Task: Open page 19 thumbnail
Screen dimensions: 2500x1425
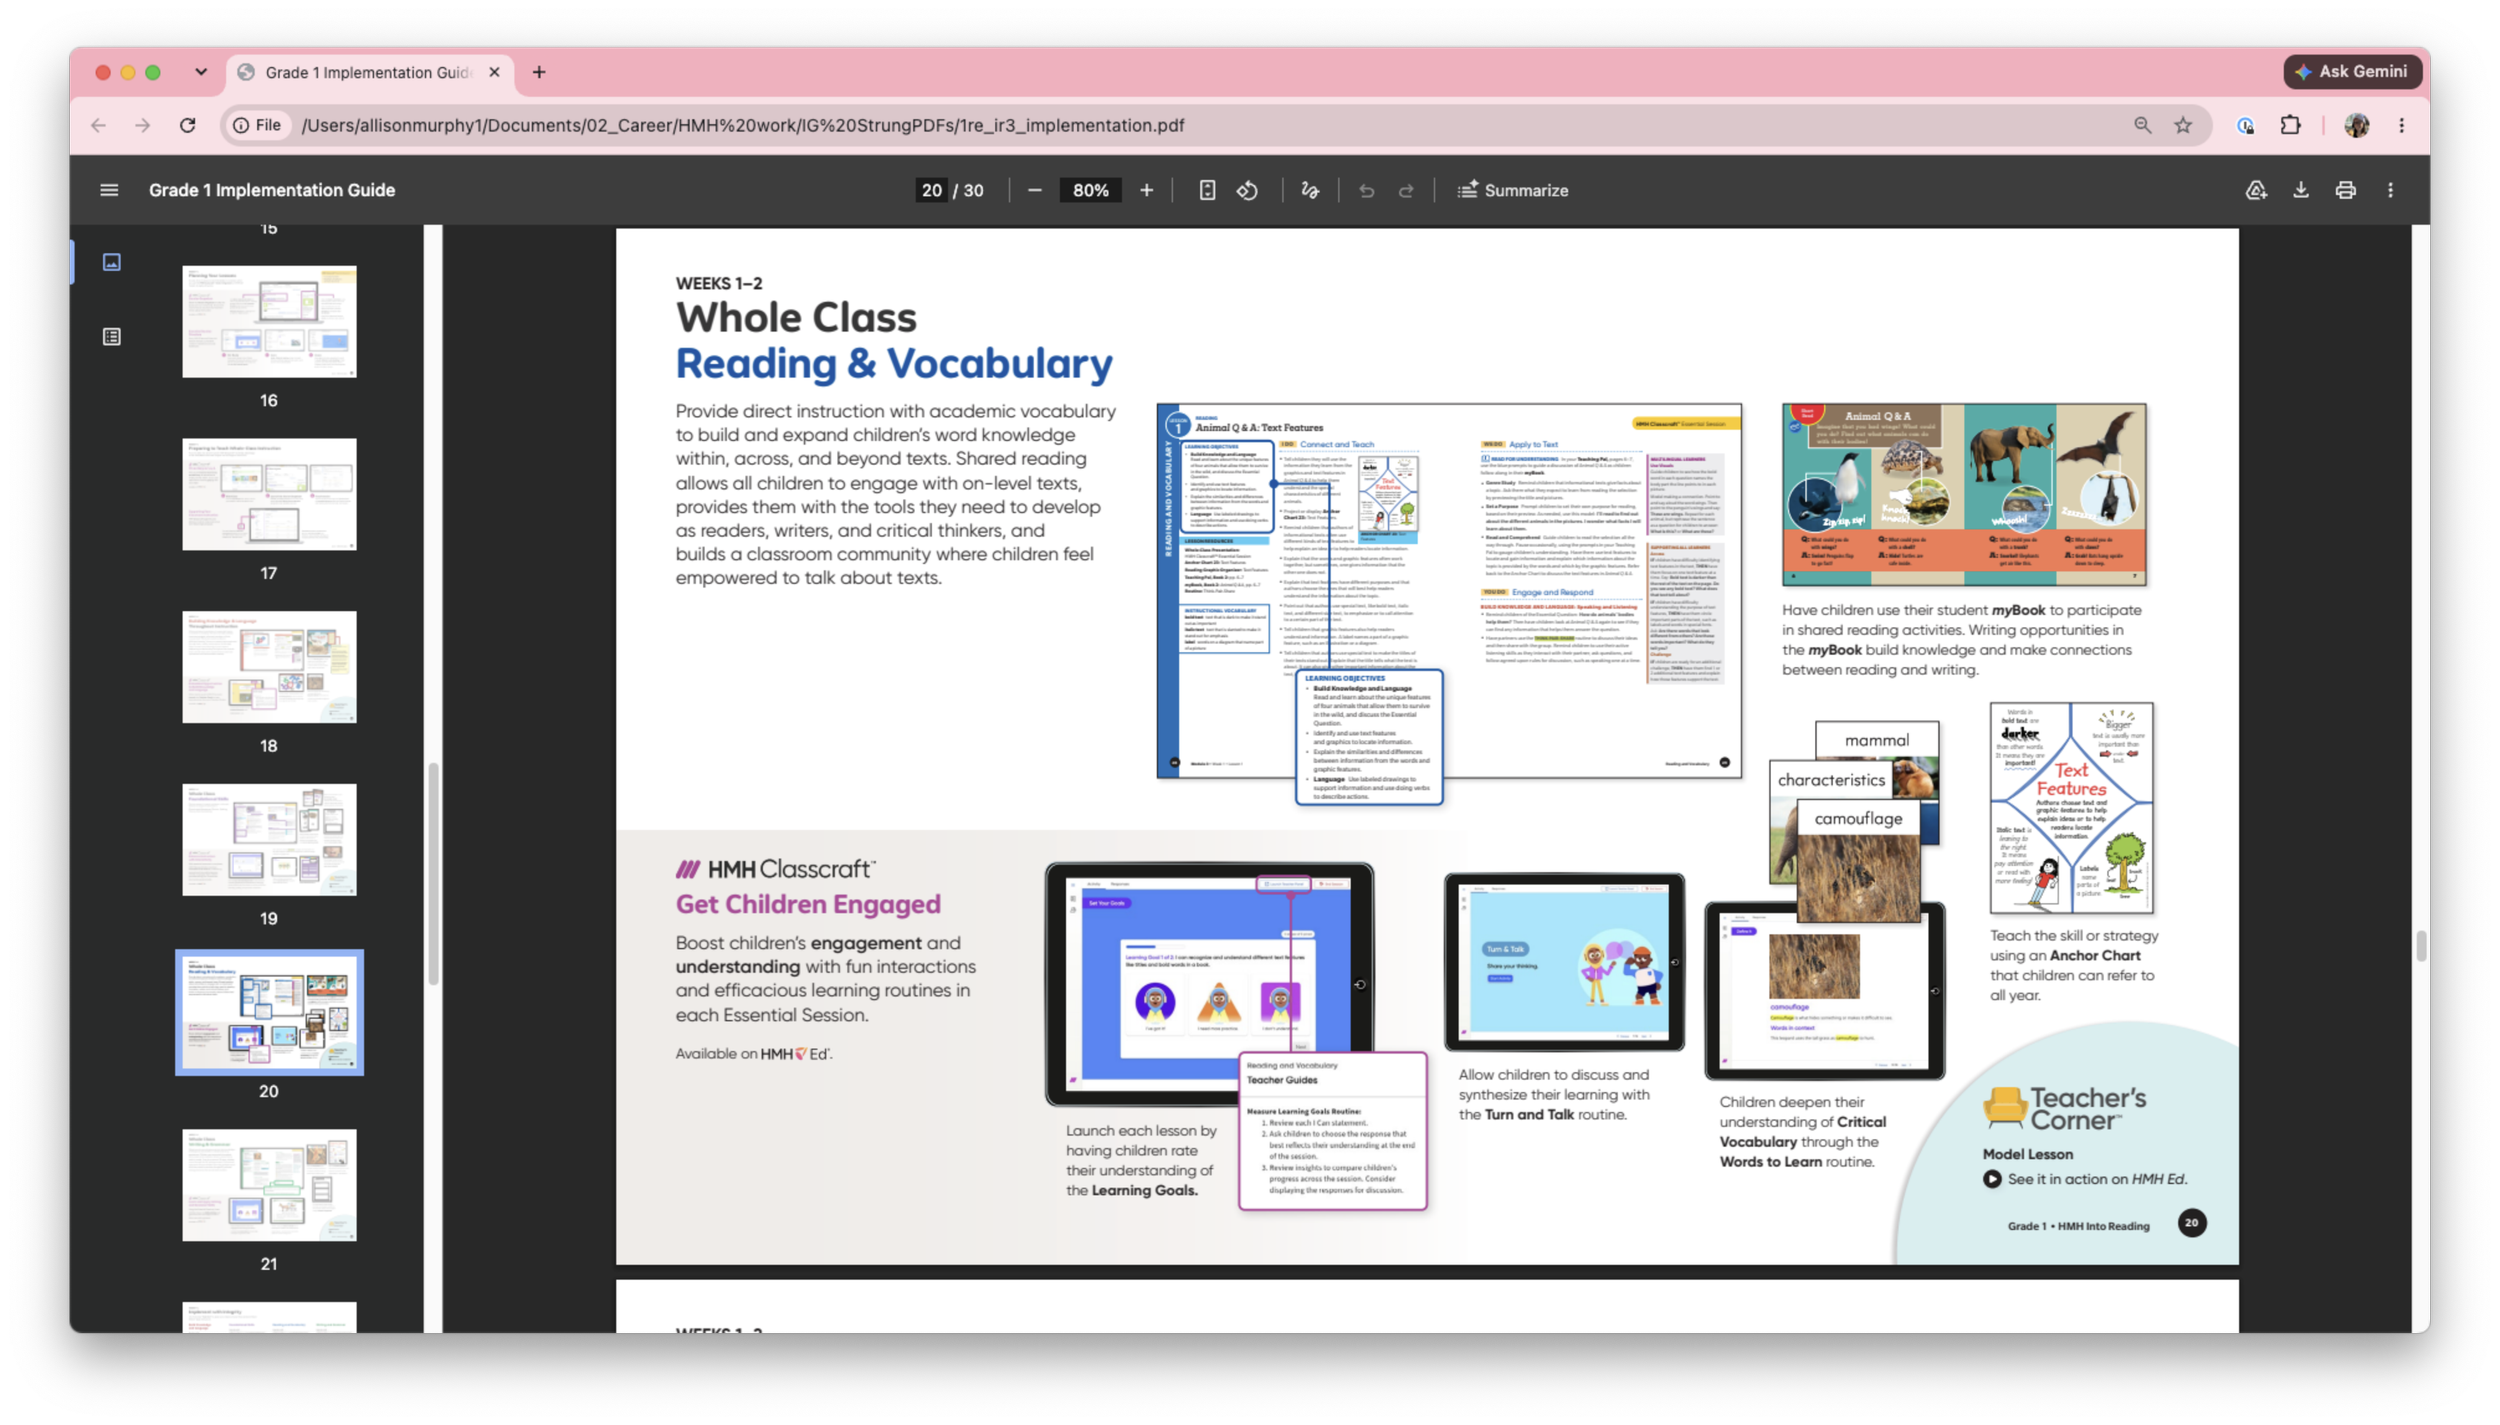Action: pyautogui.click(x=269, y=840)
